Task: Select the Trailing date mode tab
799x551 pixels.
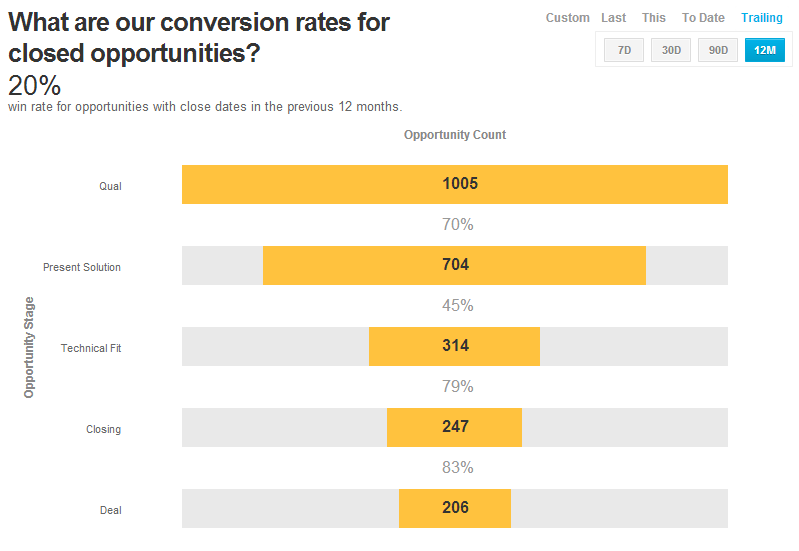Action: coord(762,18)
